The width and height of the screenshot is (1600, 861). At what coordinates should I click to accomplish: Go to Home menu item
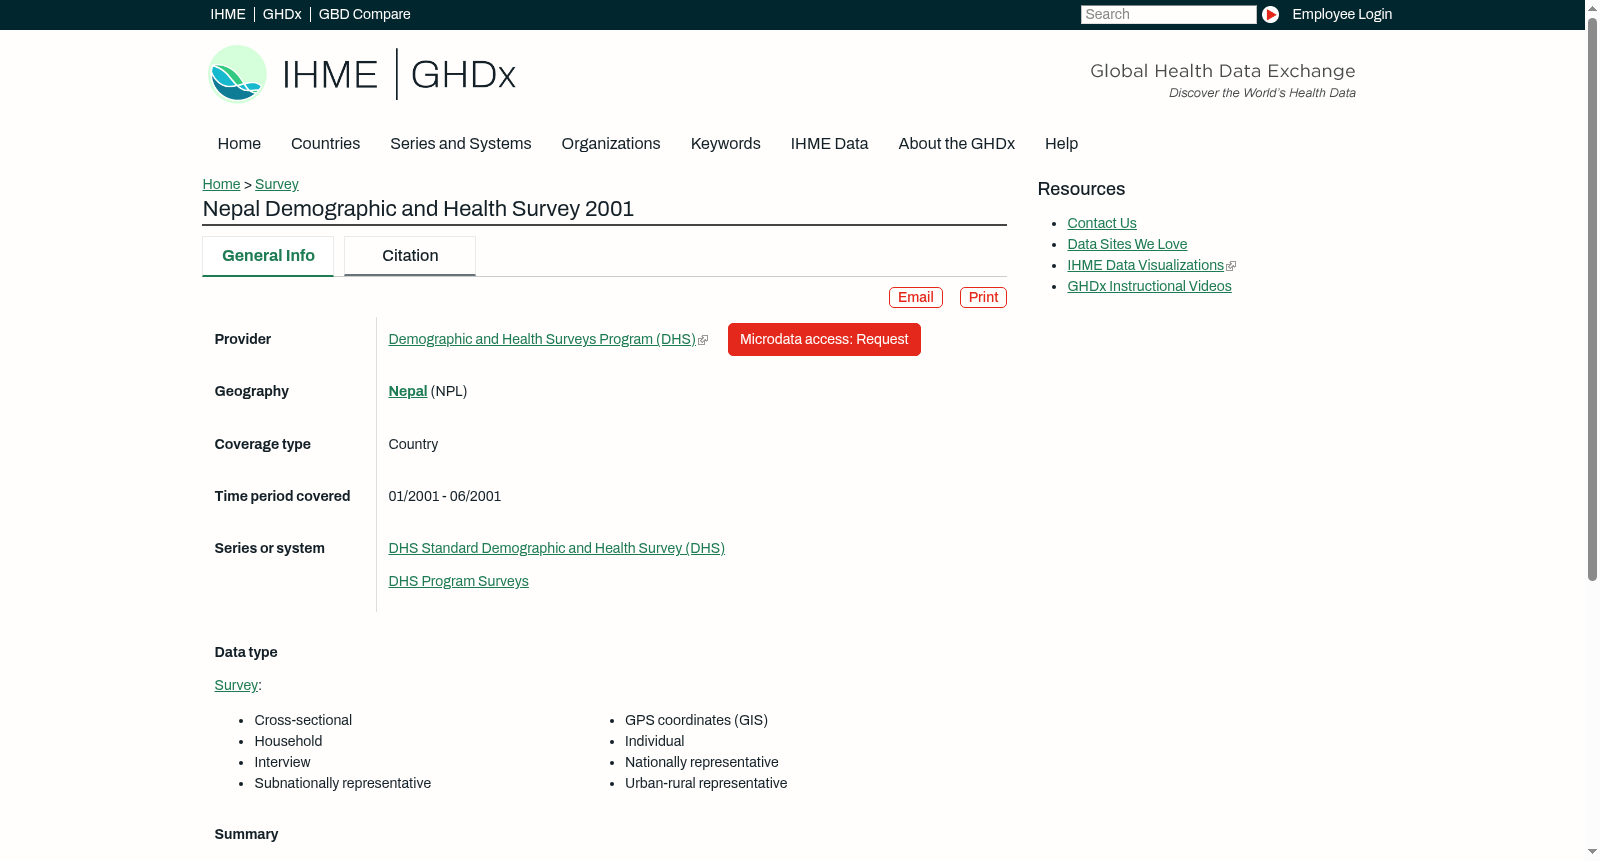239,143
